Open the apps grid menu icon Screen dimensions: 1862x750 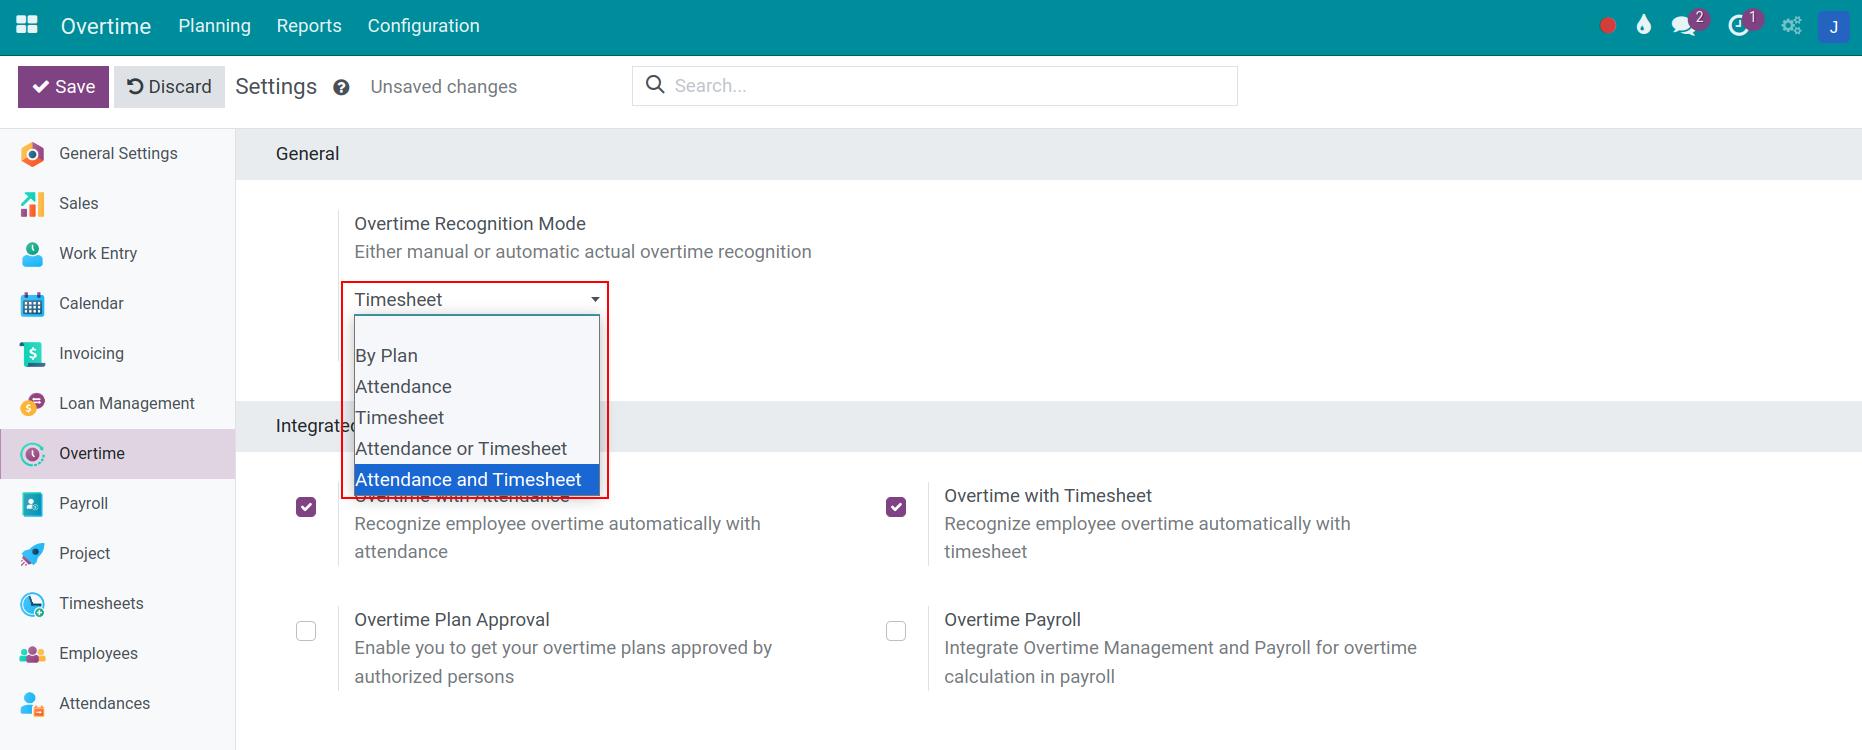point(27,25)
